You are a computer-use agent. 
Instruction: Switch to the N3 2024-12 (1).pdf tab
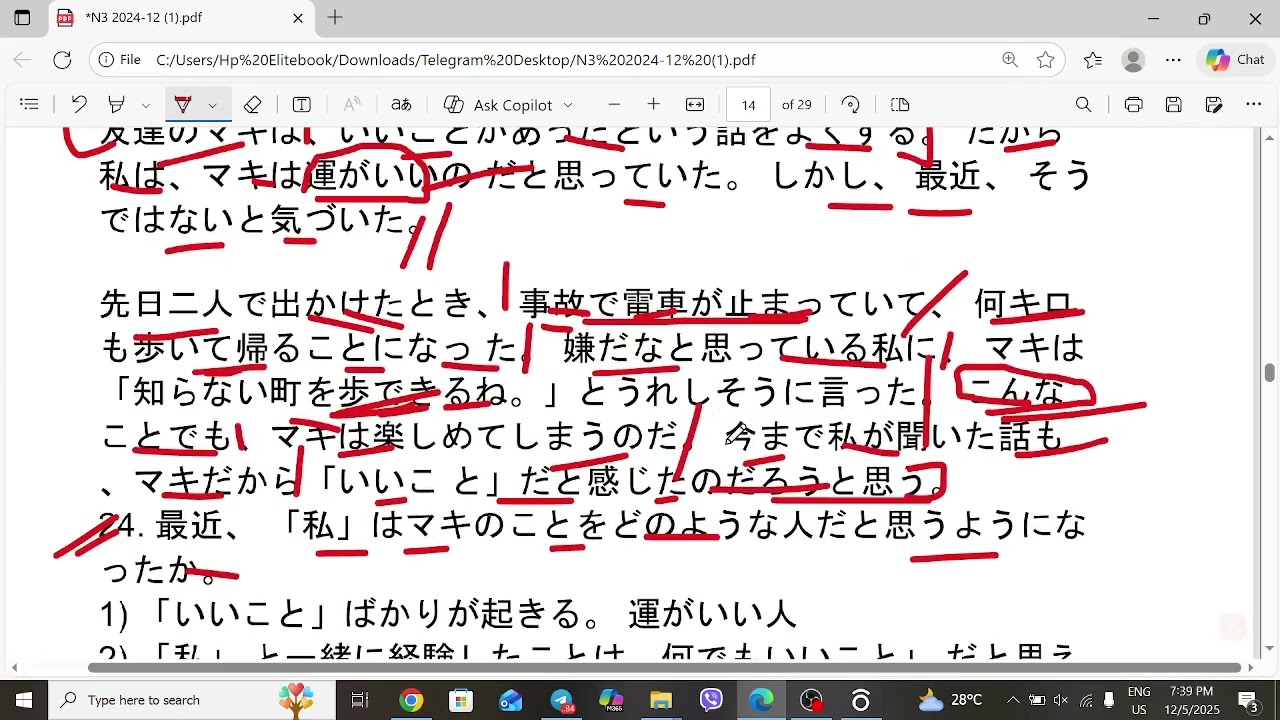tap(181, 18)
